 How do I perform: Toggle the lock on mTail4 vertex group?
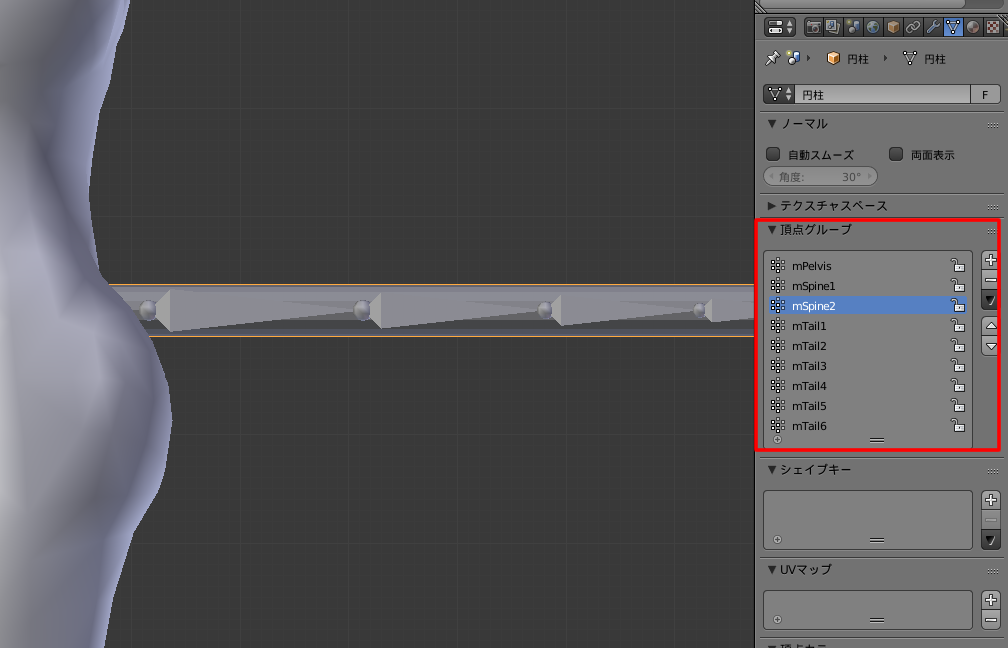point(958,385)
